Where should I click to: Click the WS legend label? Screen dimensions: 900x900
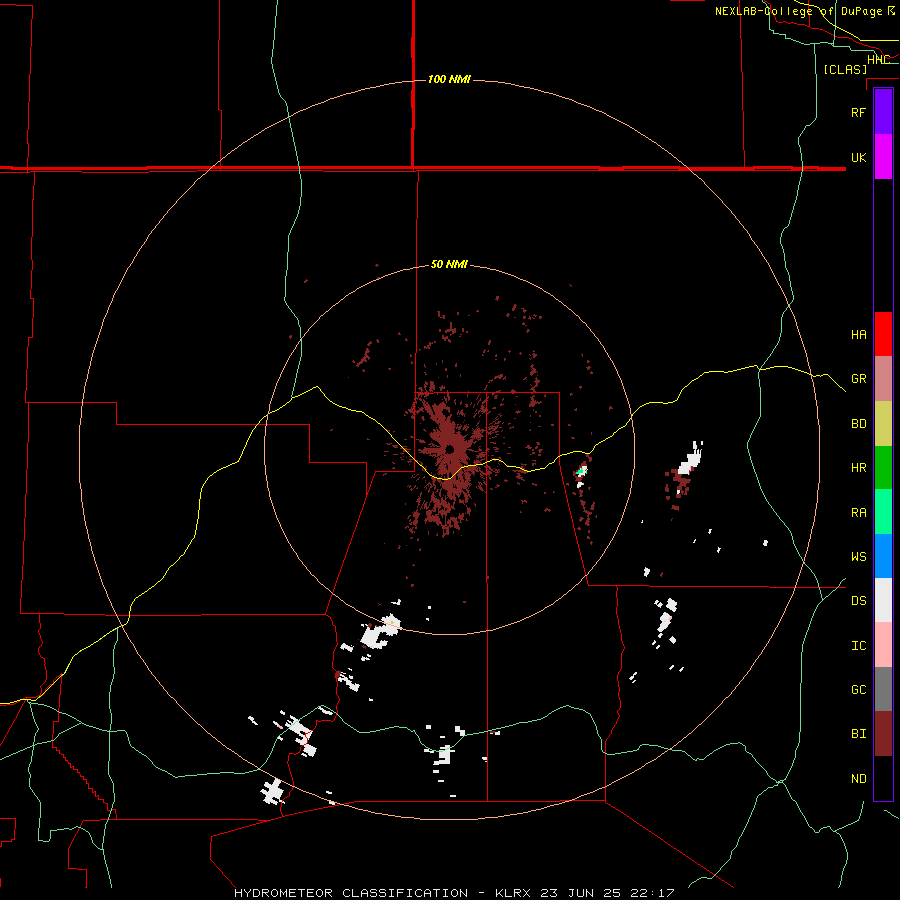tap(858, 557)
